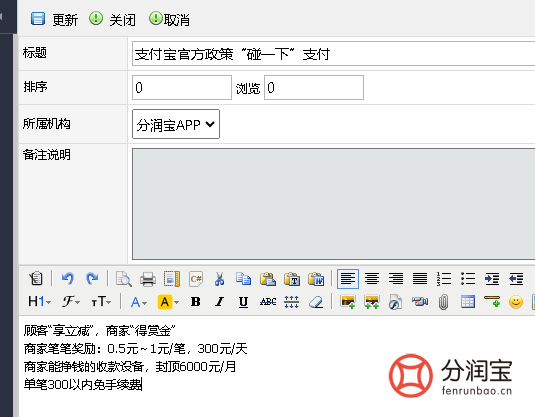Viewport: 535px width, 417px height.
Task: Insert file attachment paperclip icon
Action: (443, 302)
